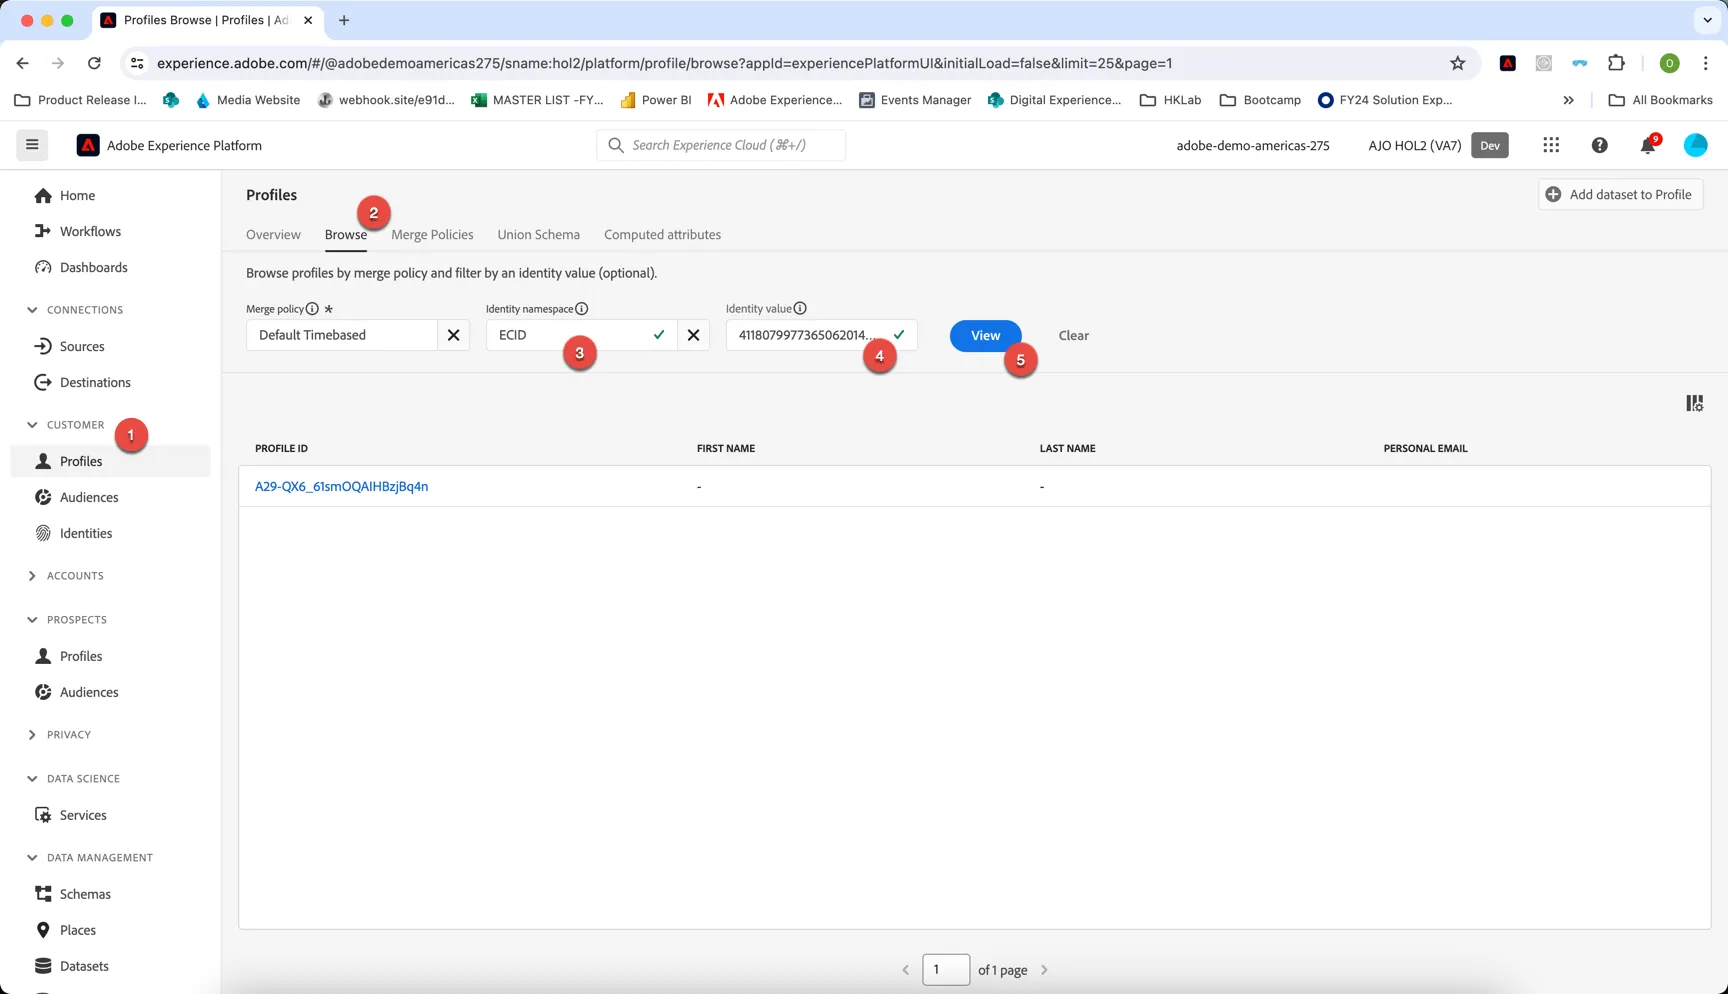Click the Search Experience Cloud field
The image size is (1728, 994).
pos(721,145)
